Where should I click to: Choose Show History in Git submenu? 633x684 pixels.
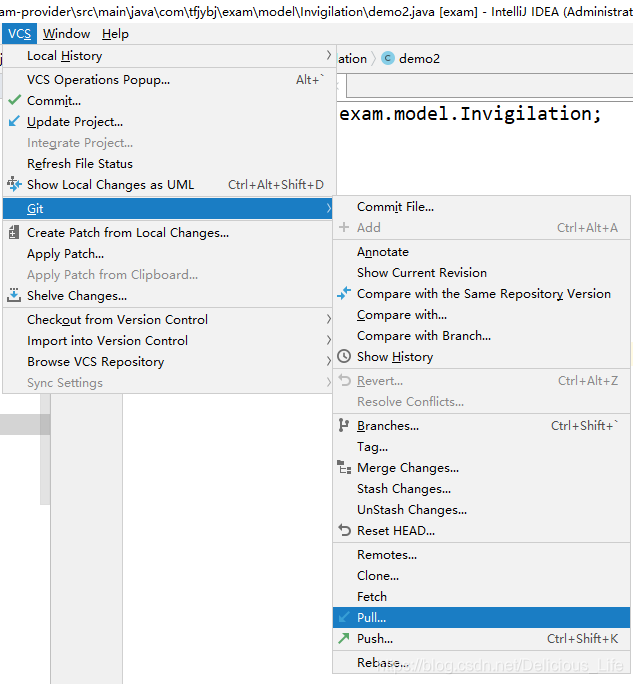click(x=481, y=356)
